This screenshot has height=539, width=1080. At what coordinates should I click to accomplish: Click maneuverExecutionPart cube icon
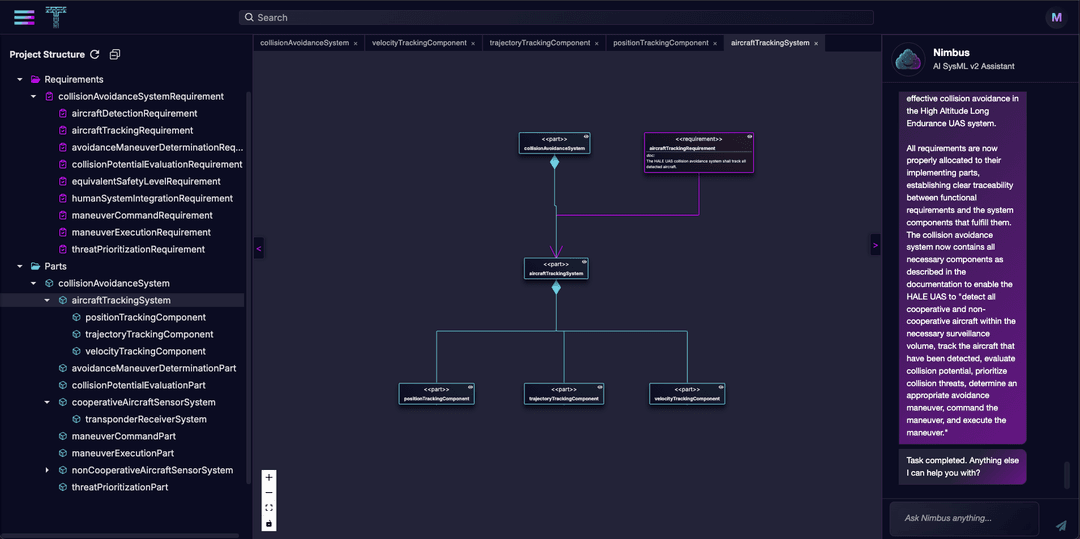[x=63, y=453]
